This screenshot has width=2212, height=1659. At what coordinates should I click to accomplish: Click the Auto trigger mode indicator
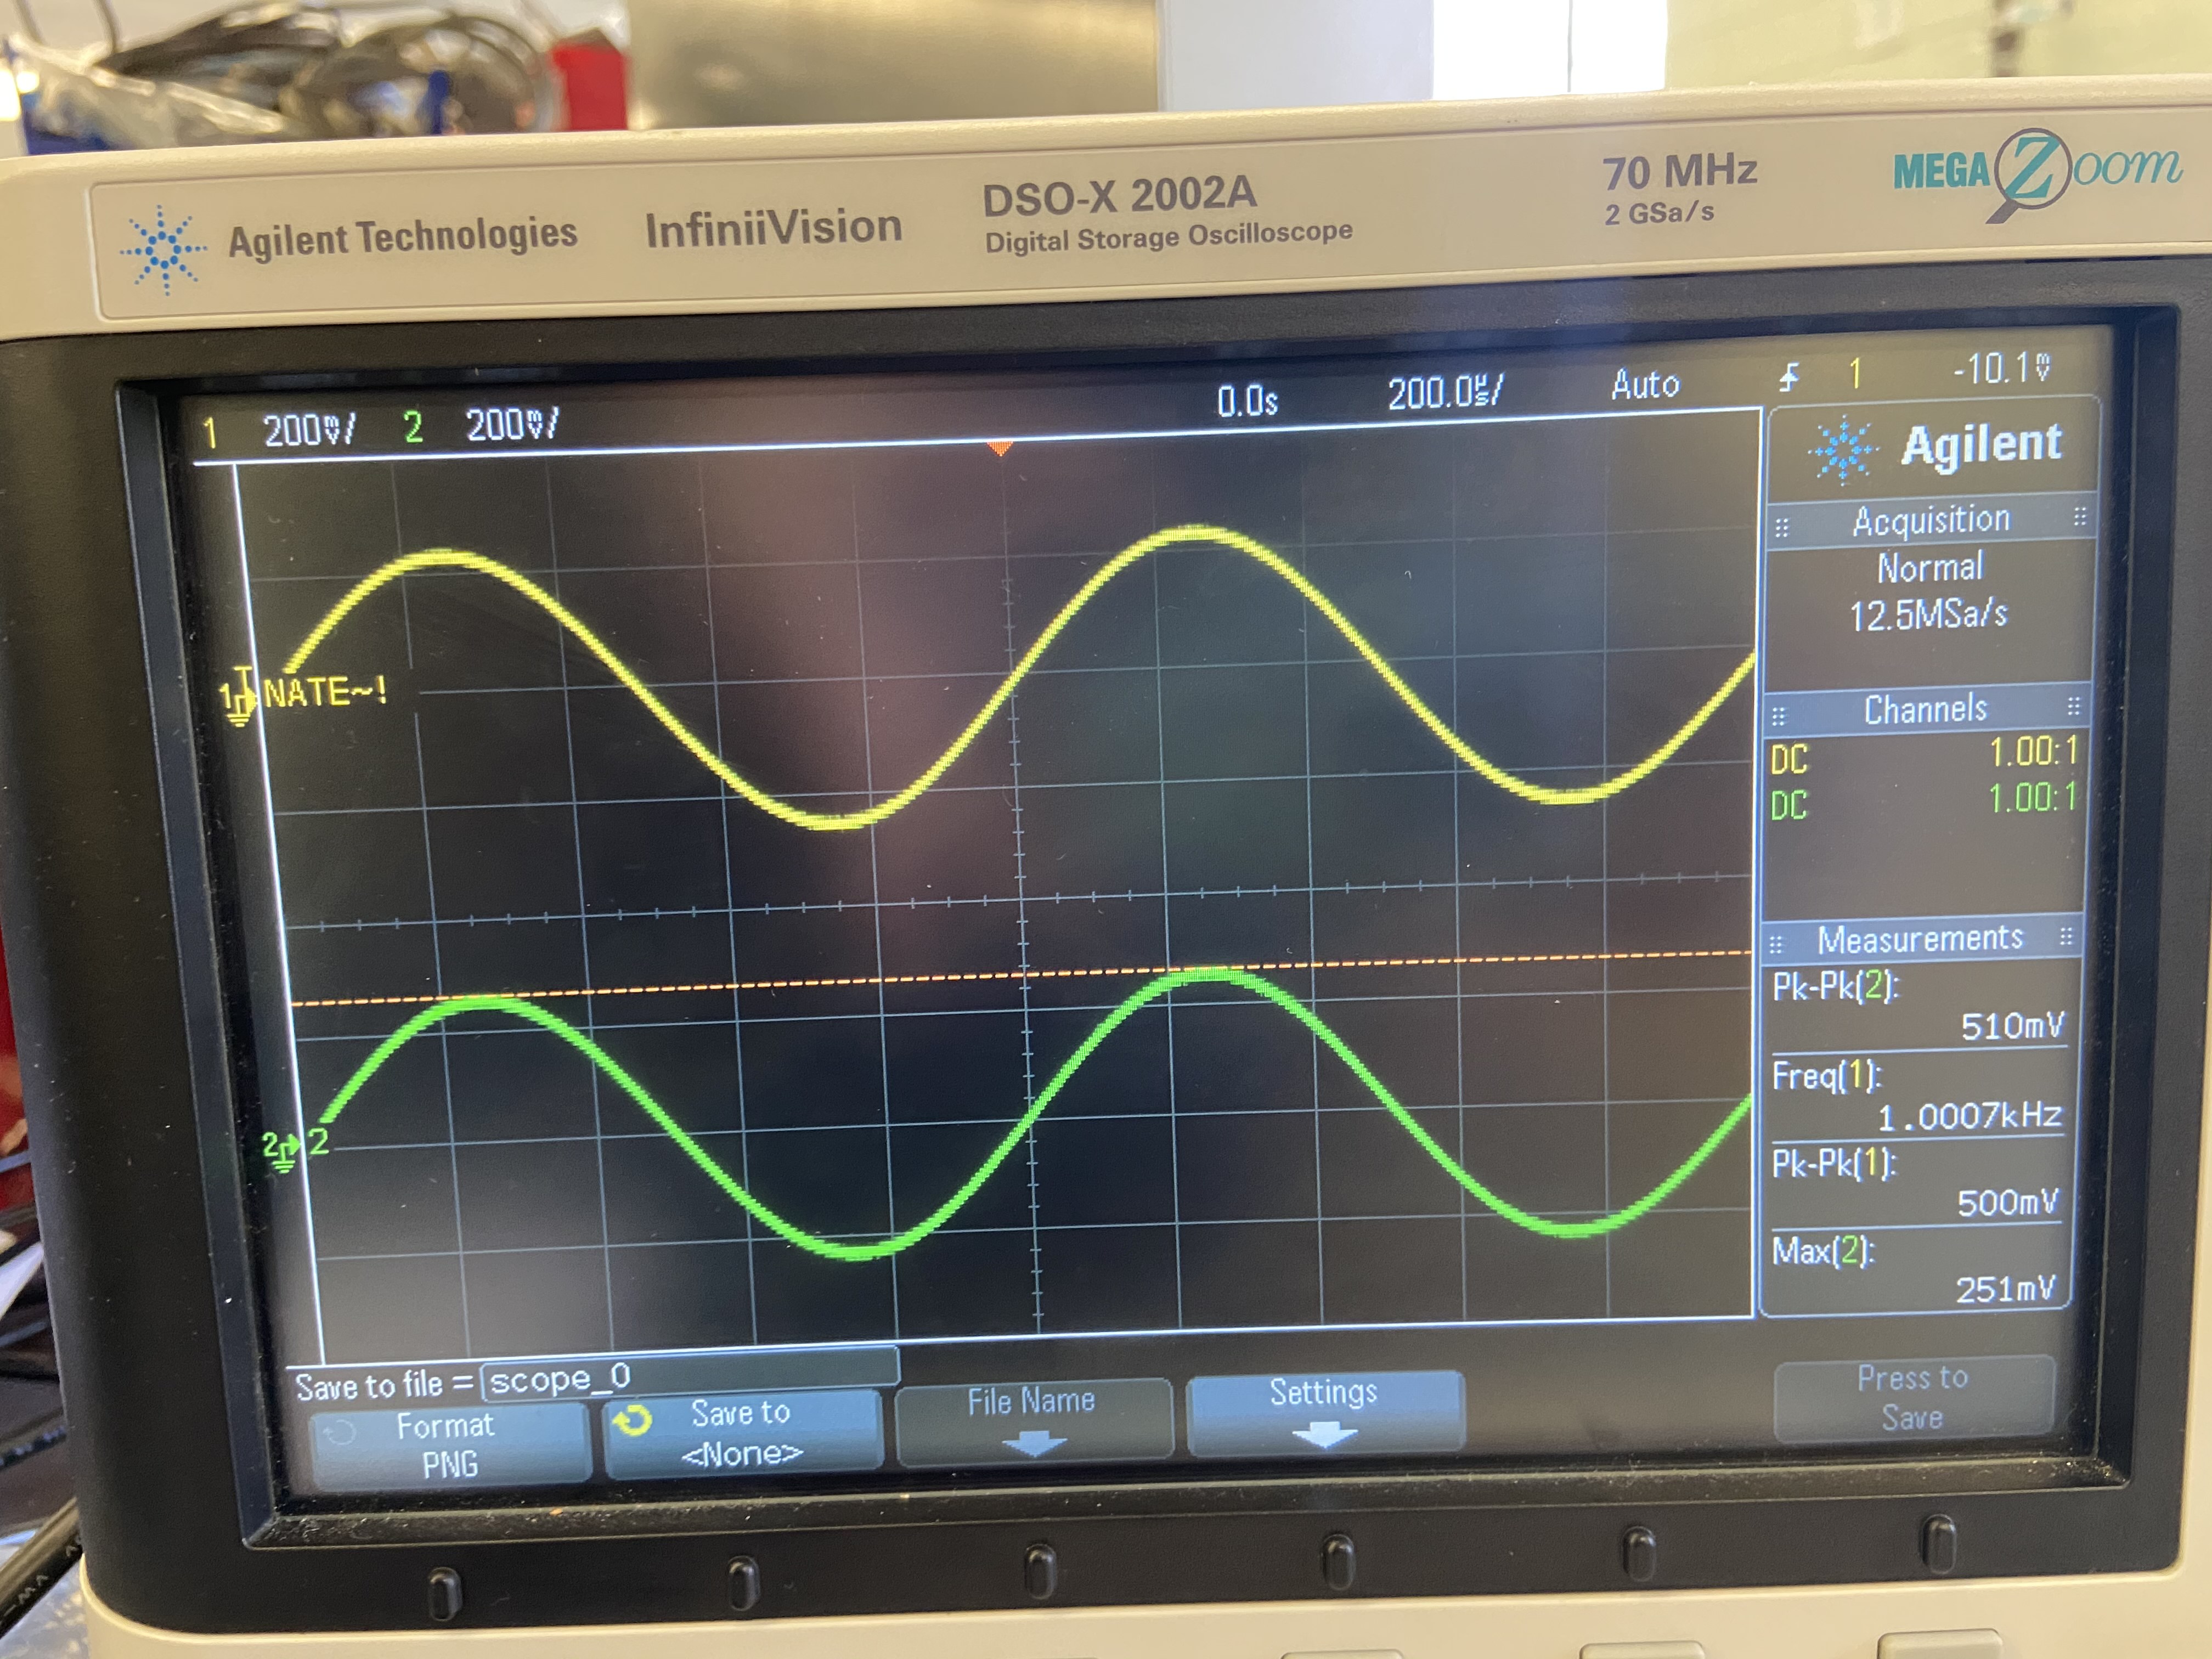click(1645, 384)
